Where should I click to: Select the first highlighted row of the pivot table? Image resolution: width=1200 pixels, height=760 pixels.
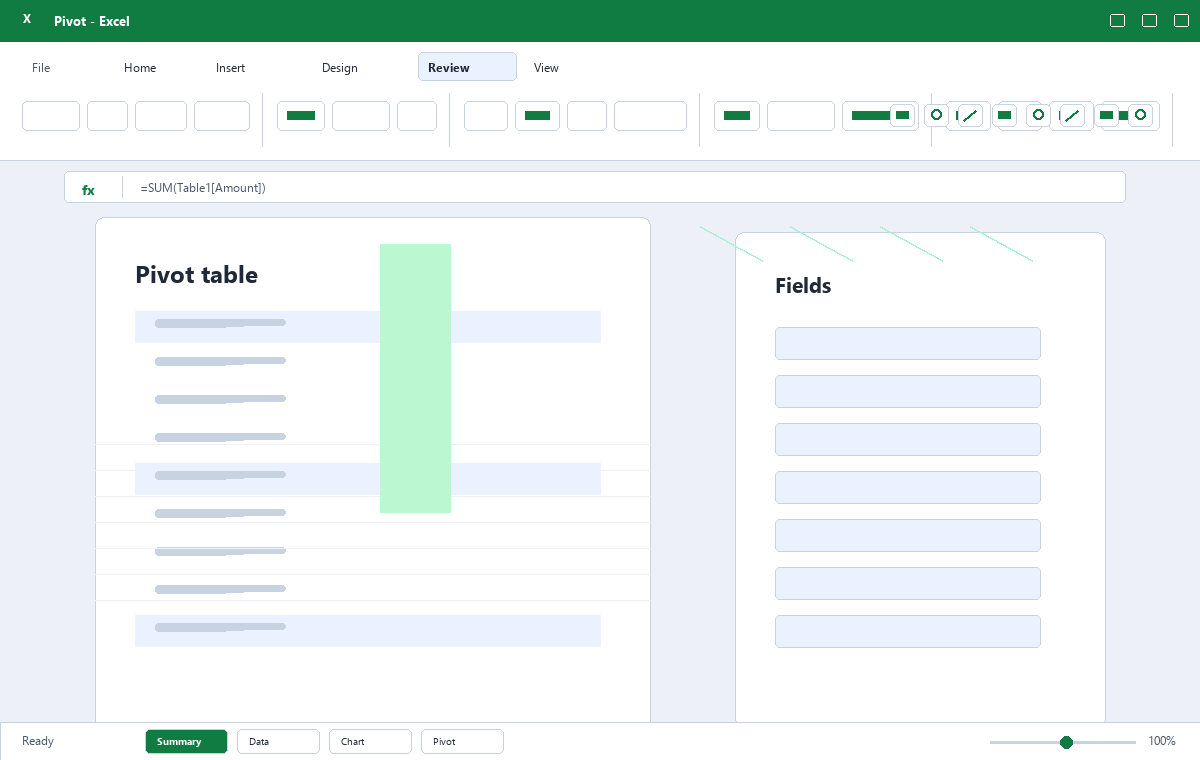368,327
